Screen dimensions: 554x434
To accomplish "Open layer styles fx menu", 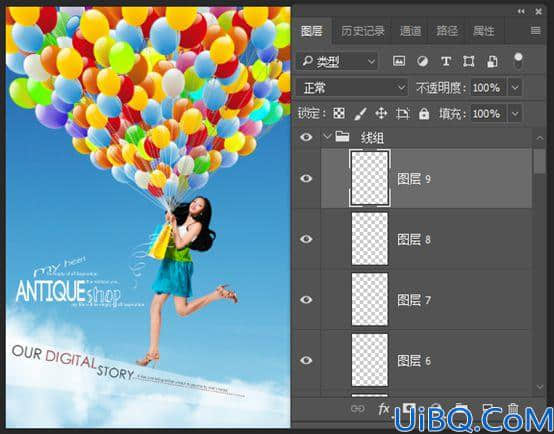I will click(x=383, y=409).
